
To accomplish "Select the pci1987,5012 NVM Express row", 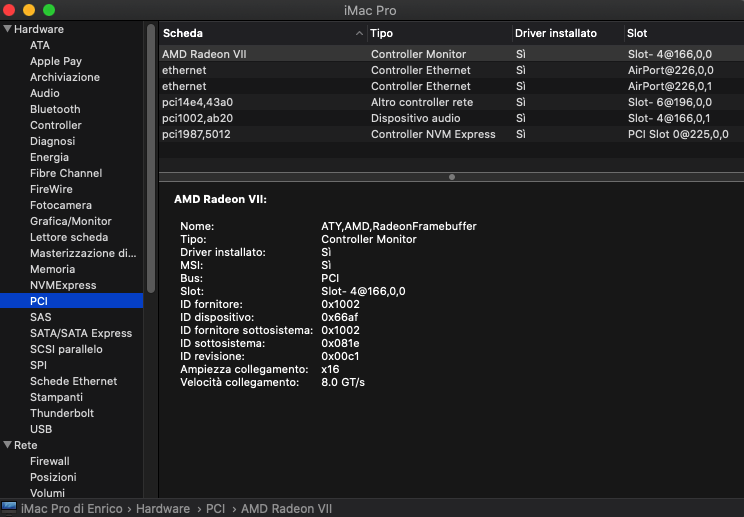I will pyautogui.click(x=452, y=134).
